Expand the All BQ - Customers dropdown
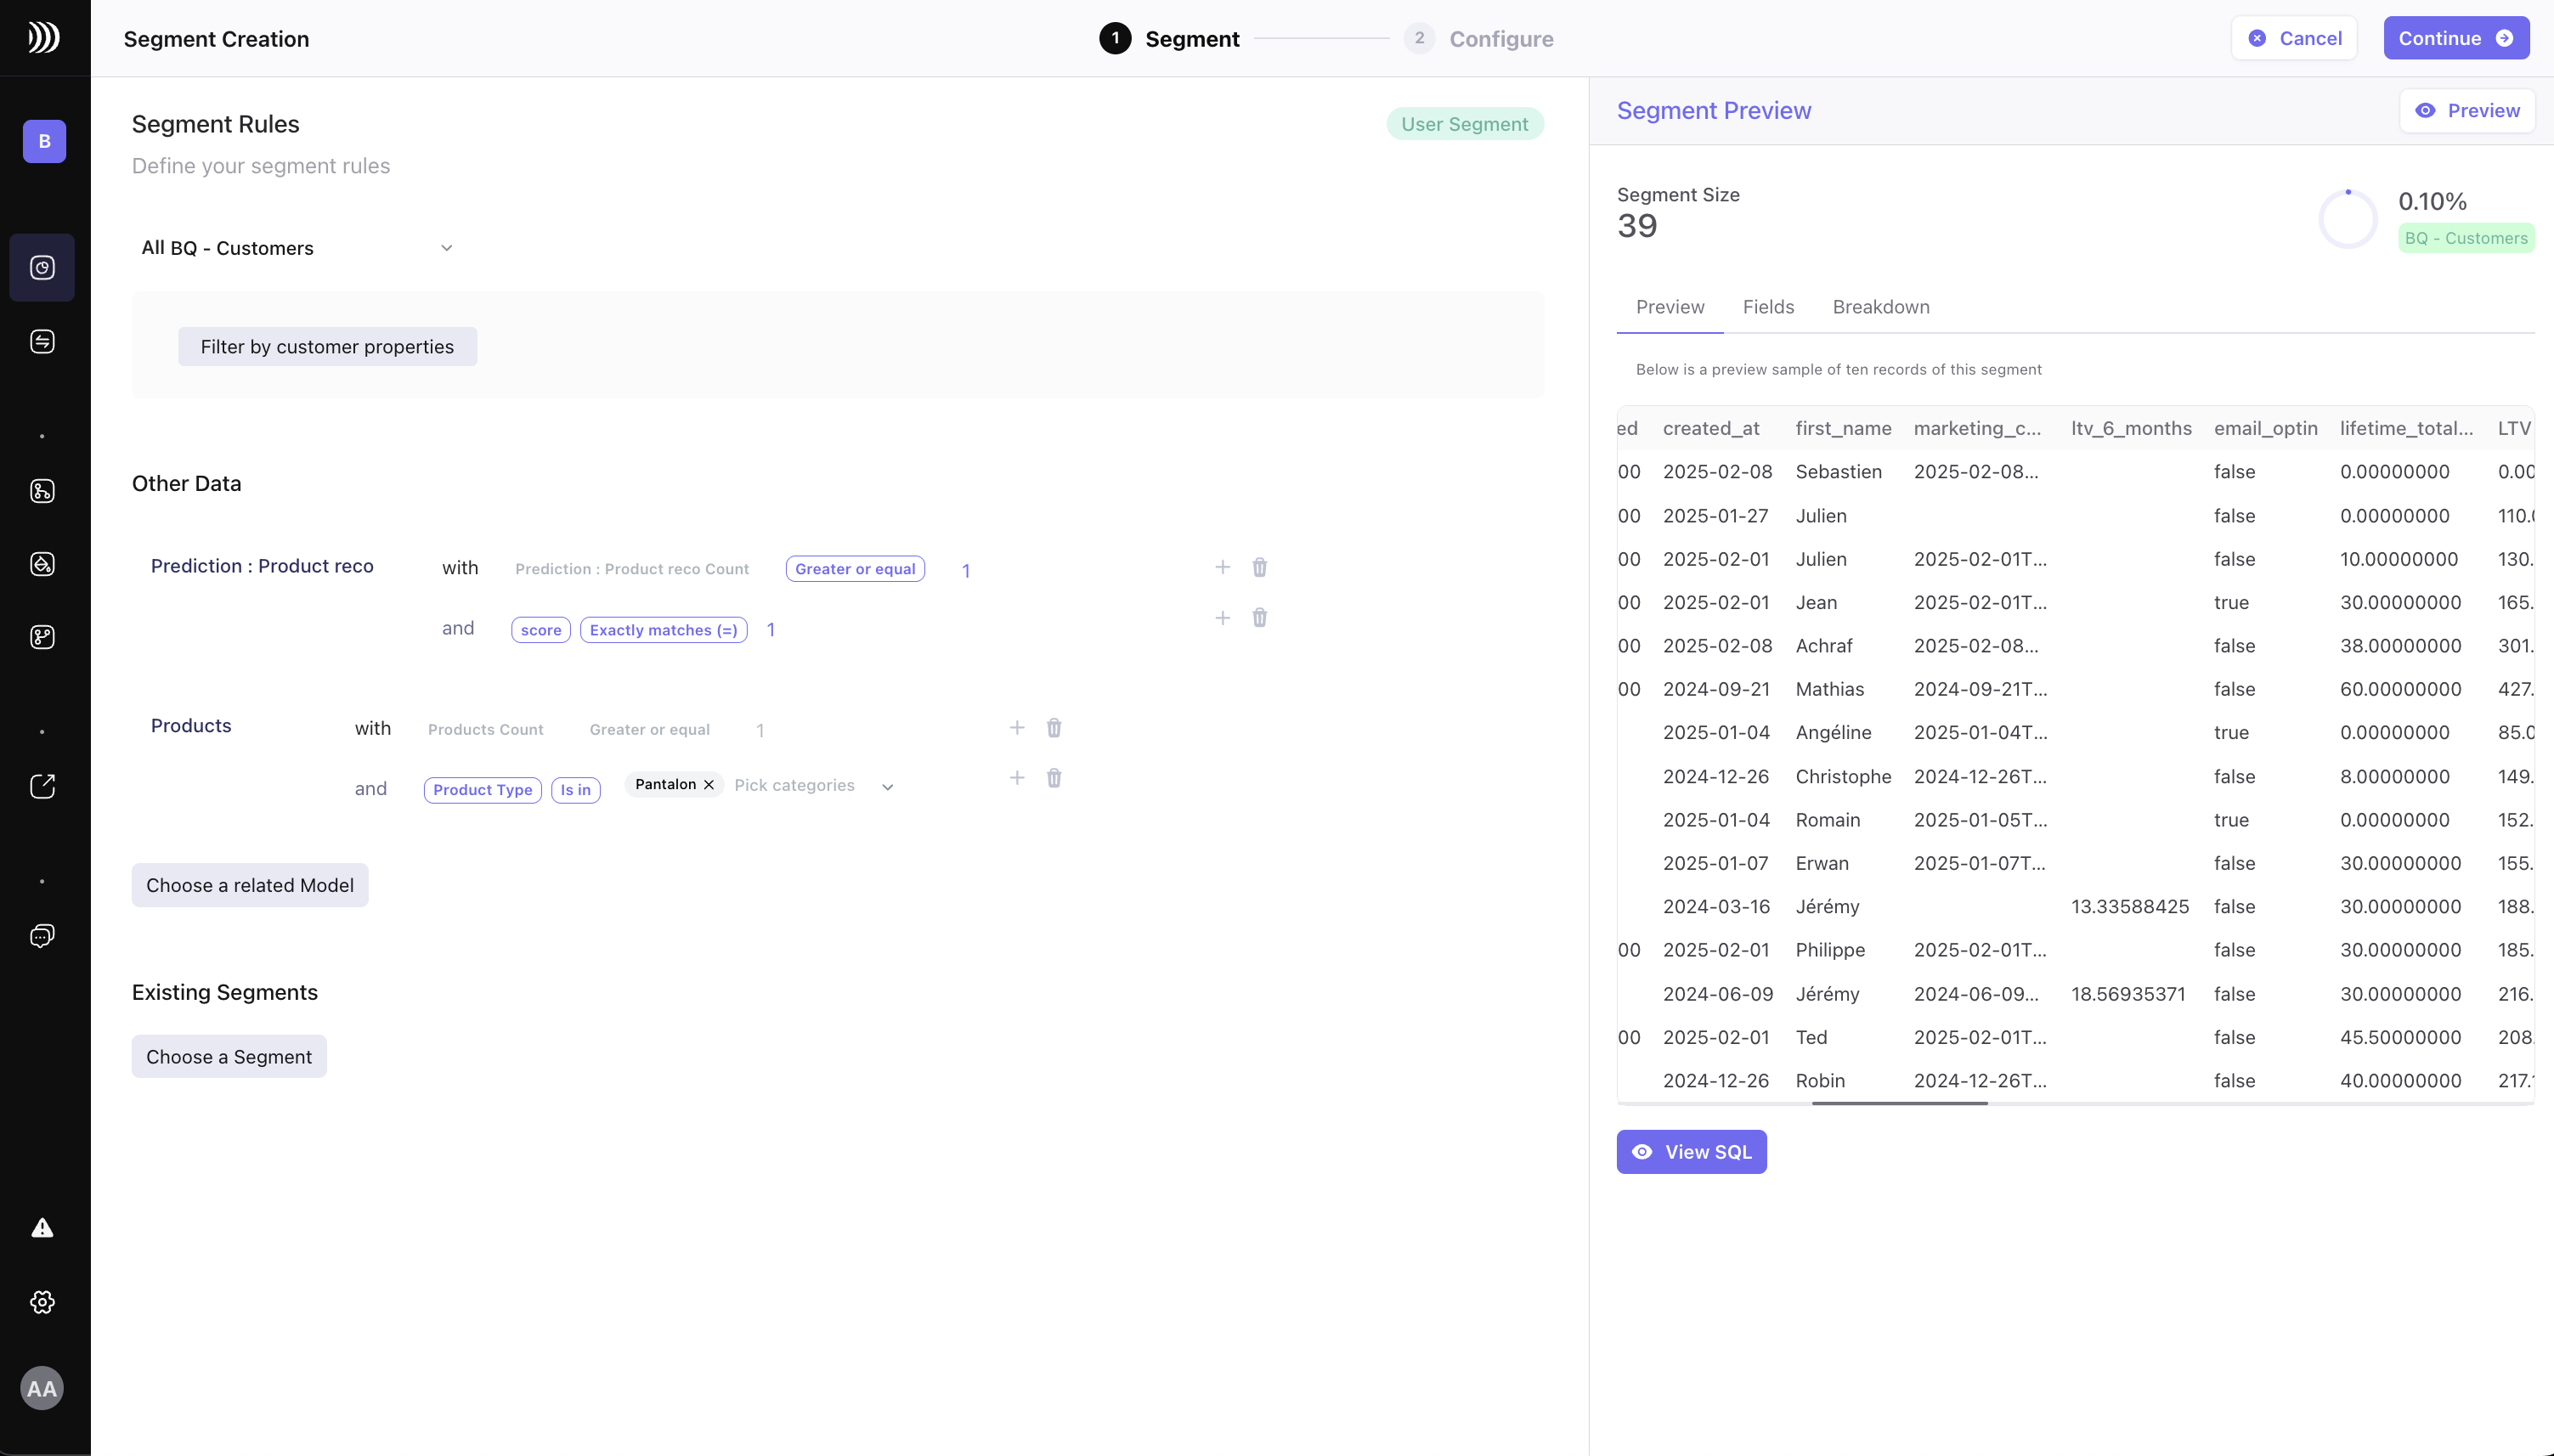The width and height of the screenshot is (2554, 1456). [x=297, y=248]
